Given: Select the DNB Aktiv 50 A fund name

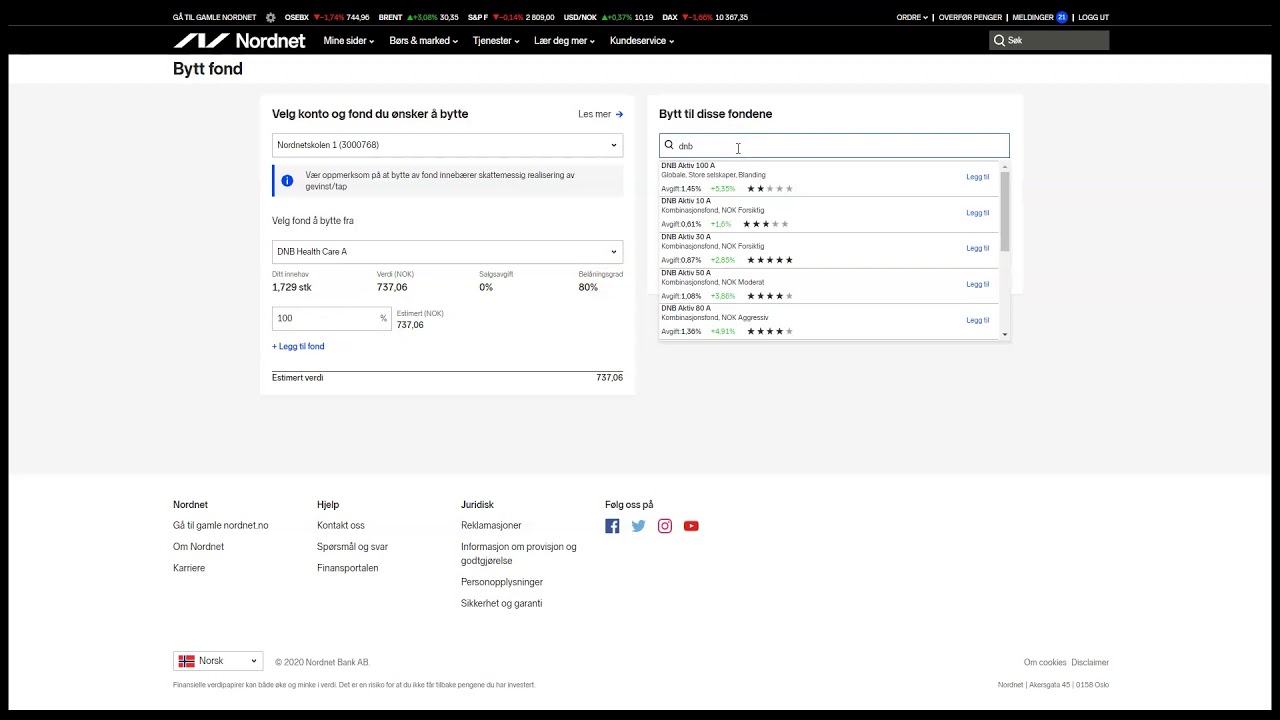Looking at the screenshot, I should point(686,273).
